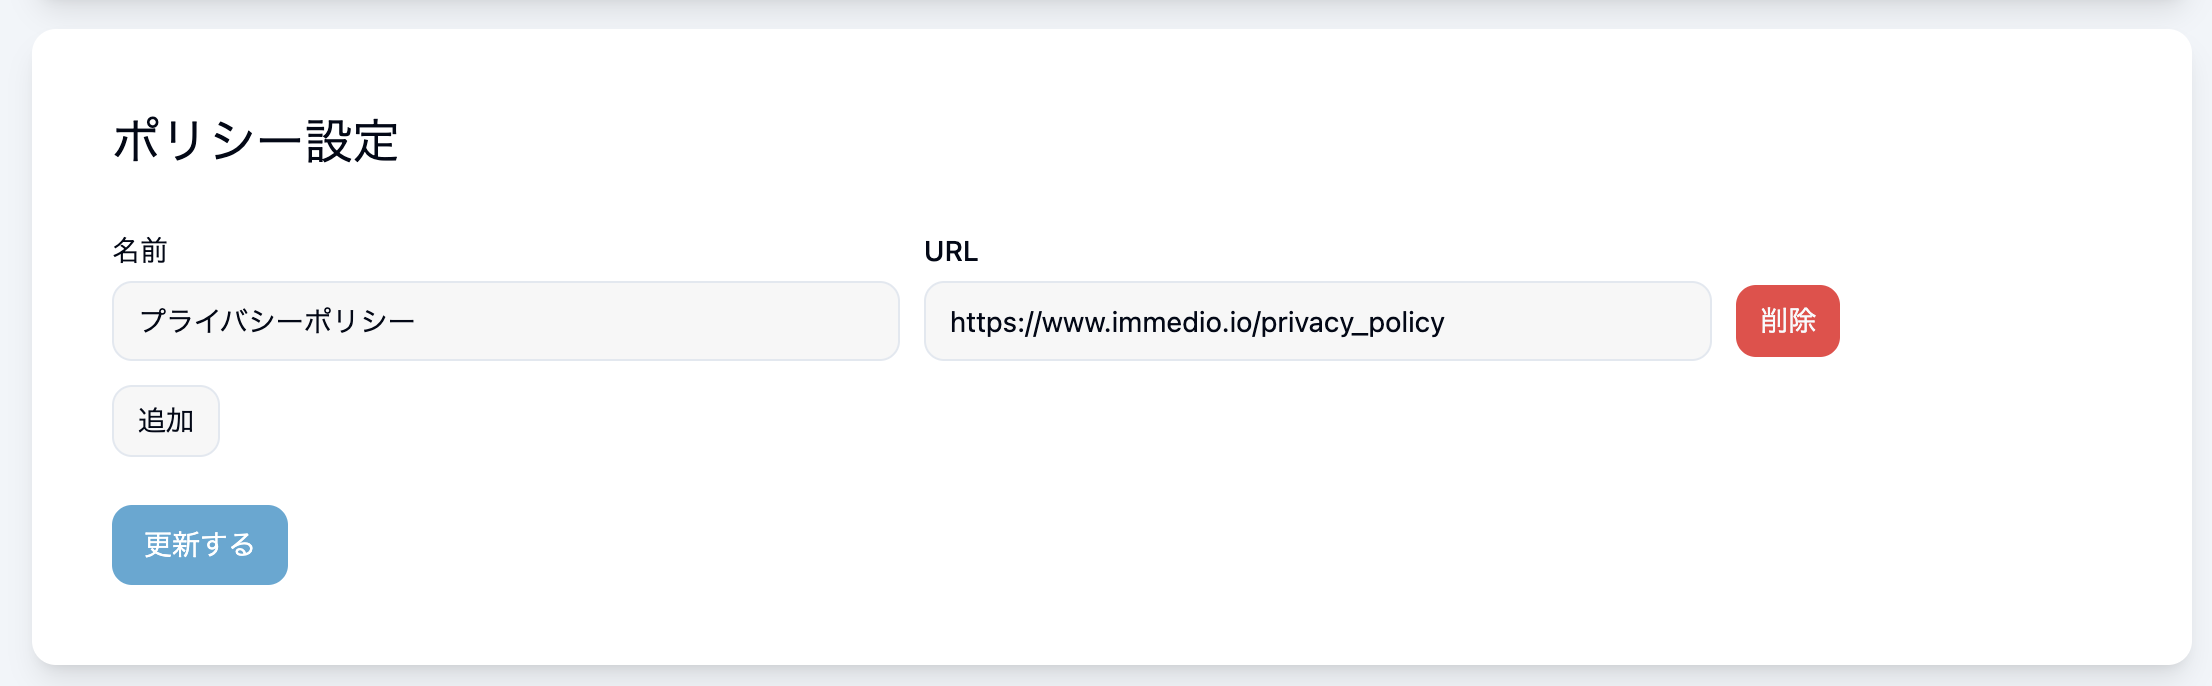Focus the 名前 name input field
Viewport: 2212px width, 686px height.
tap(505, 321)
